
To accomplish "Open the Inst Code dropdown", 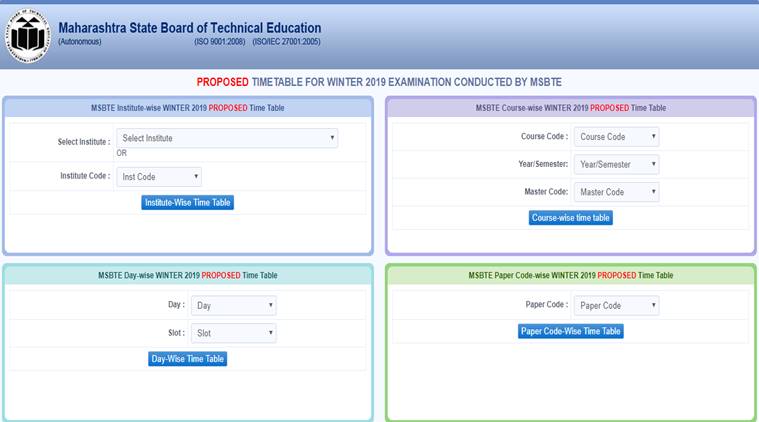I will [x=159, y=177].
